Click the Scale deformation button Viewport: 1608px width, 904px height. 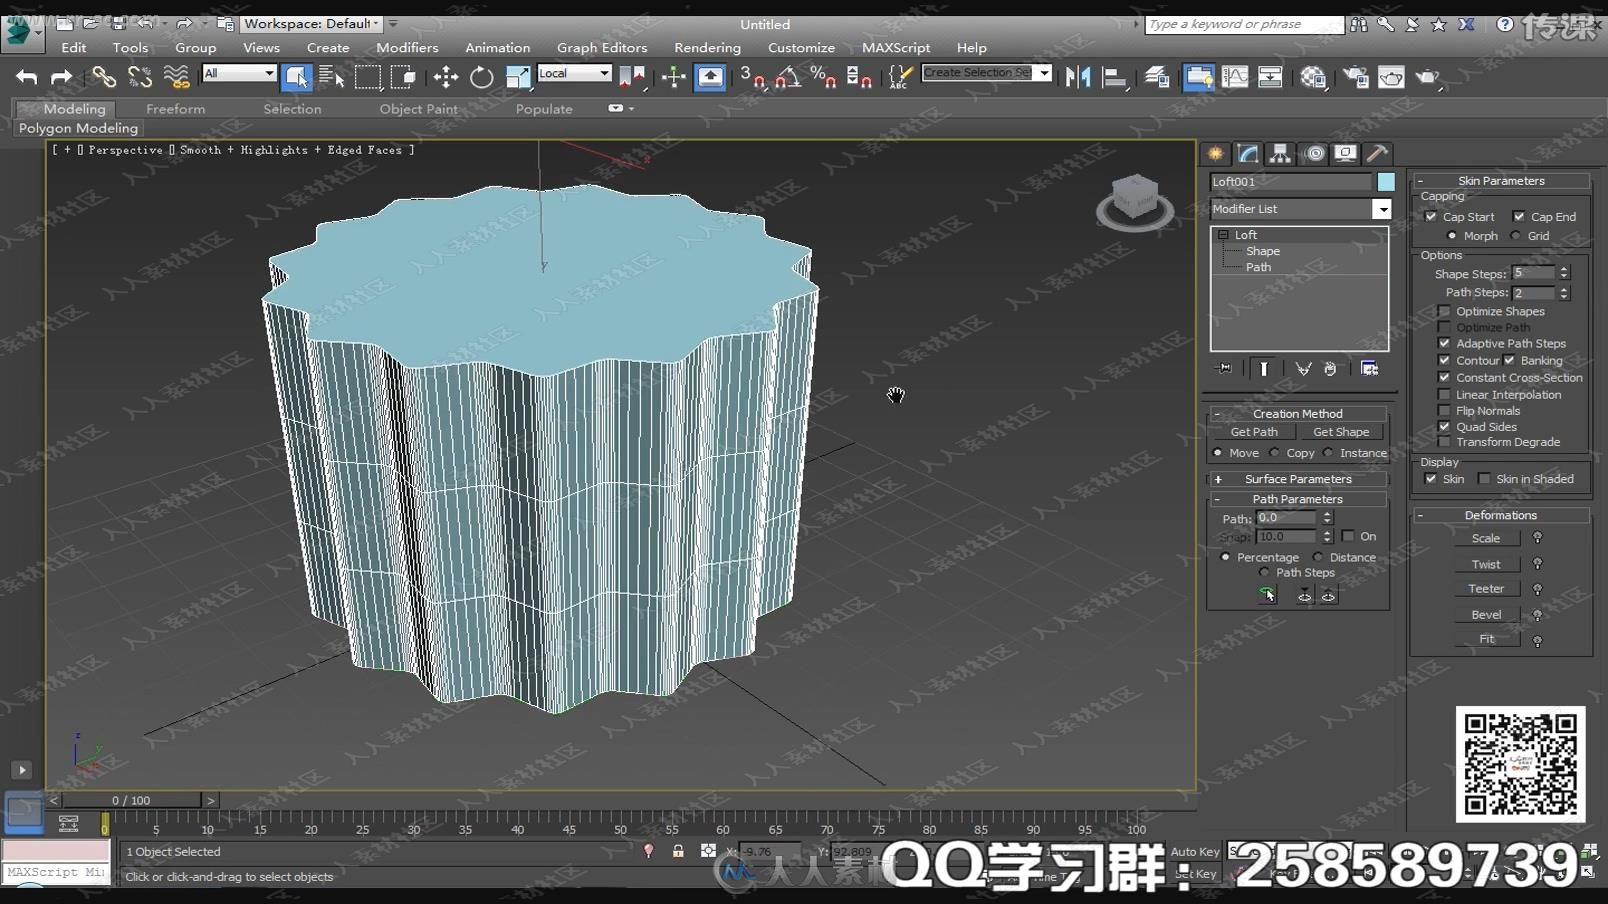(1486, 538)
